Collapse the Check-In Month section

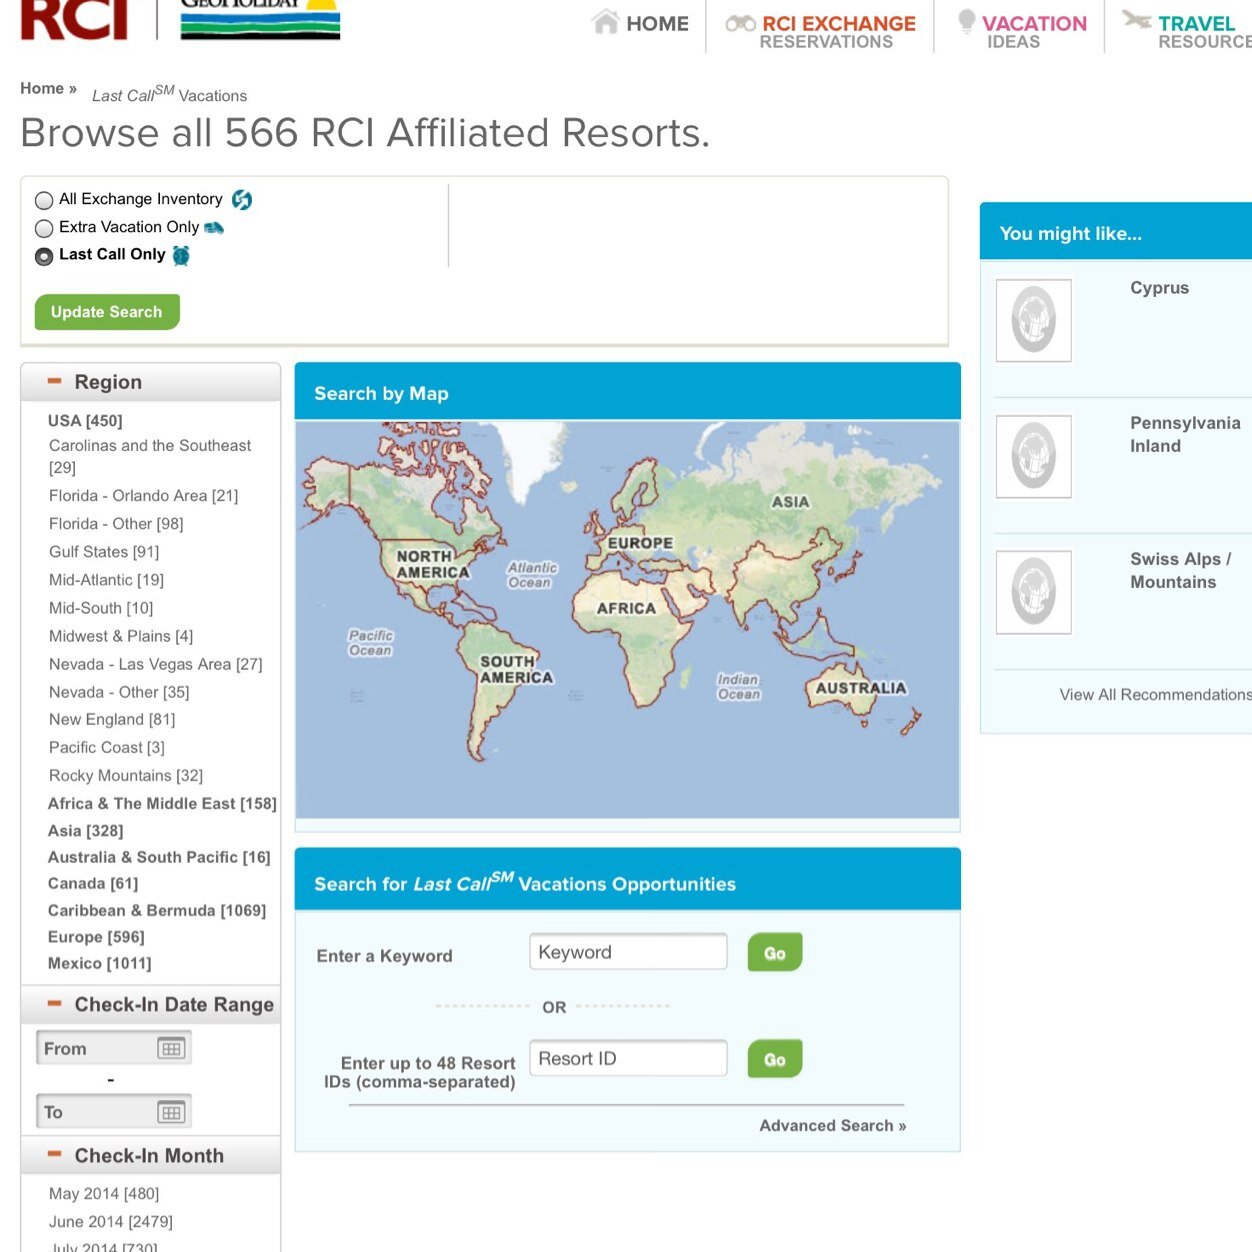point(55,1155)
